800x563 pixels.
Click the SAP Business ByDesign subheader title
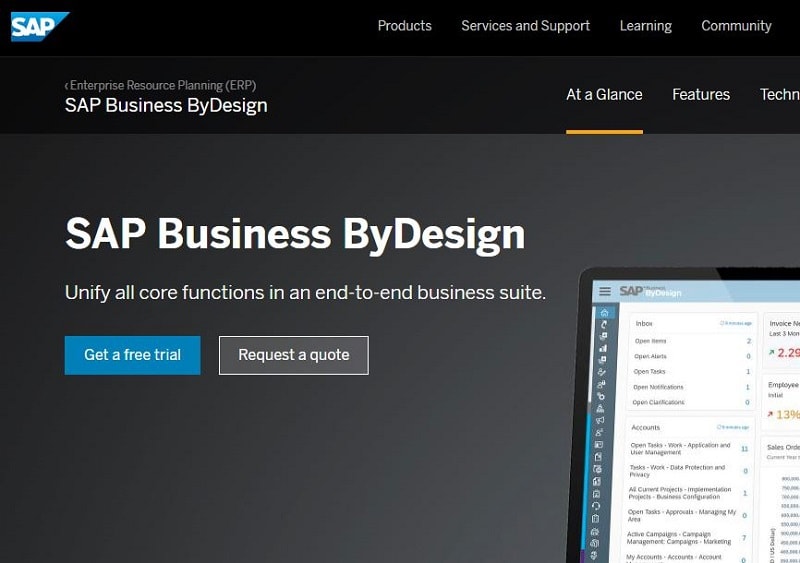click(x=166, y=106)
